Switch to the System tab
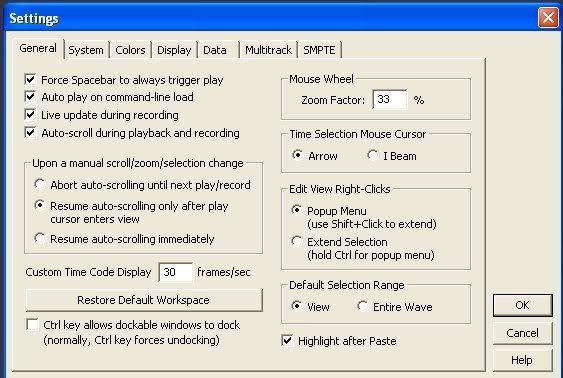 click(86, 50)
